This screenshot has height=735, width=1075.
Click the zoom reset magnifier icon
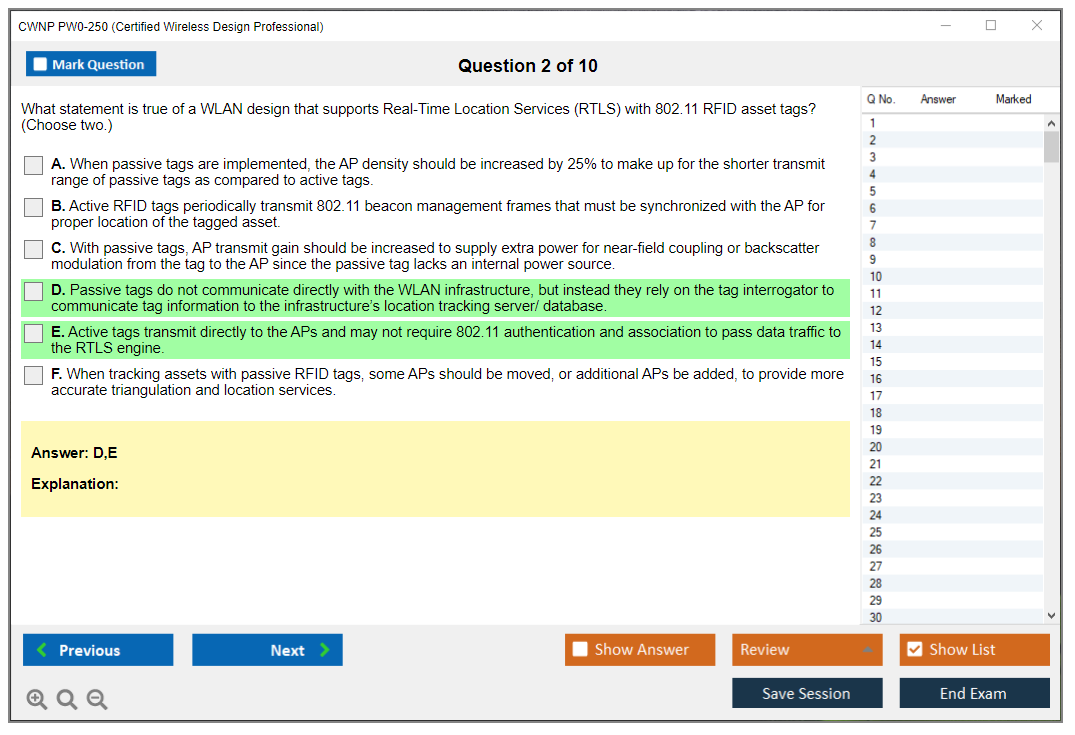coord(67,699)
